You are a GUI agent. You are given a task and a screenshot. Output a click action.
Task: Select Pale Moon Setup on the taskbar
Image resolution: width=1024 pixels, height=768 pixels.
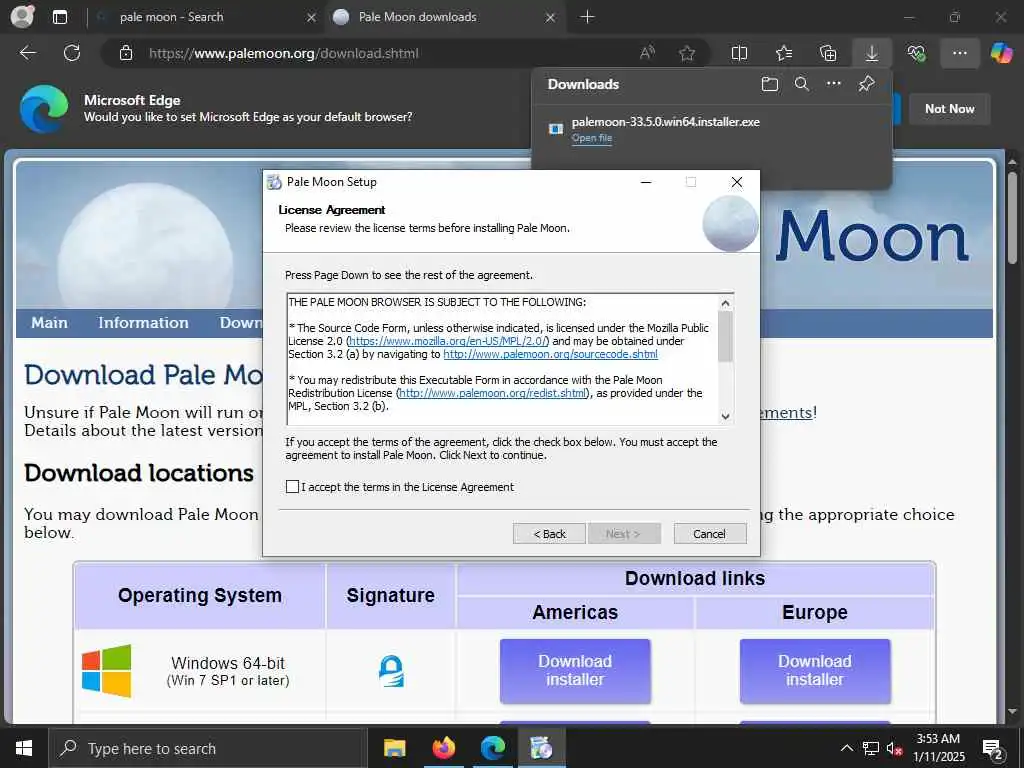pyautogui.click(x=541, y=748)
